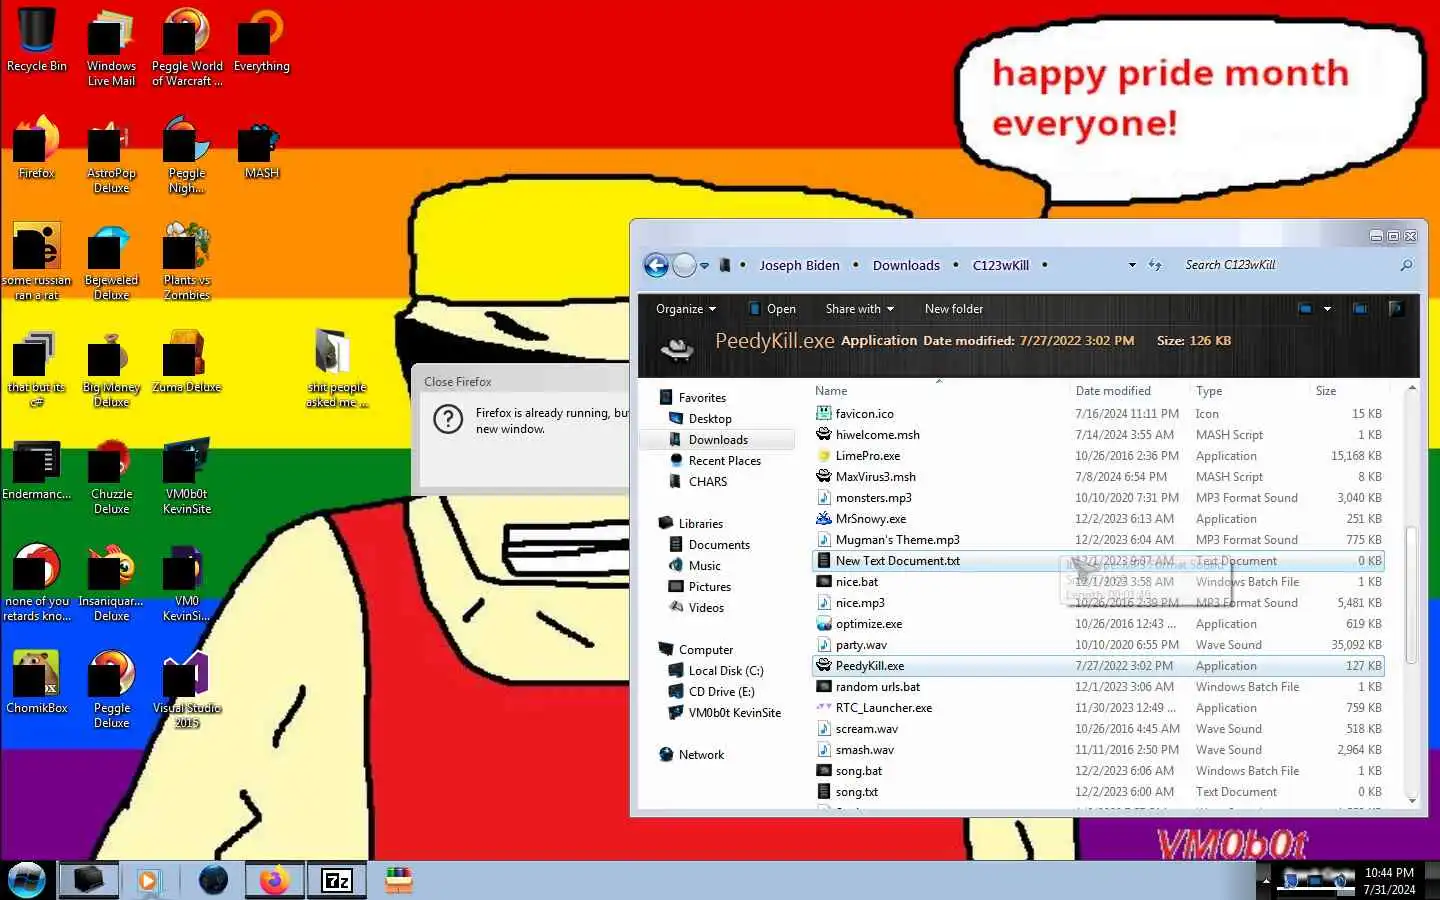
Task: Select the file PeedyKill.exe in list
Action: 1099,665
